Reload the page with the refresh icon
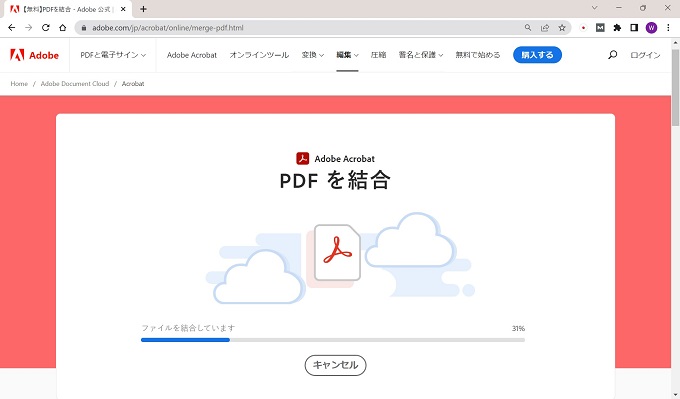Image resolution: width=680 pixels, height=399 pixels. (x=46, y=28)
